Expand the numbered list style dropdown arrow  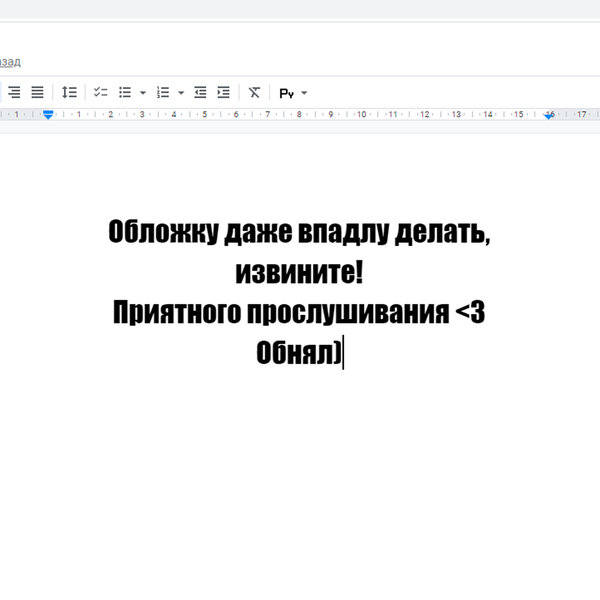[181, 92]
